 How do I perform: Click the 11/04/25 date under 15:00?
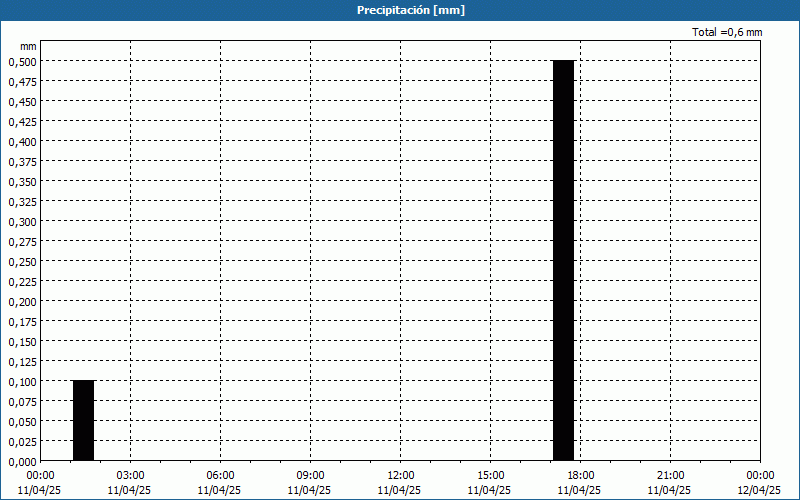489,490
